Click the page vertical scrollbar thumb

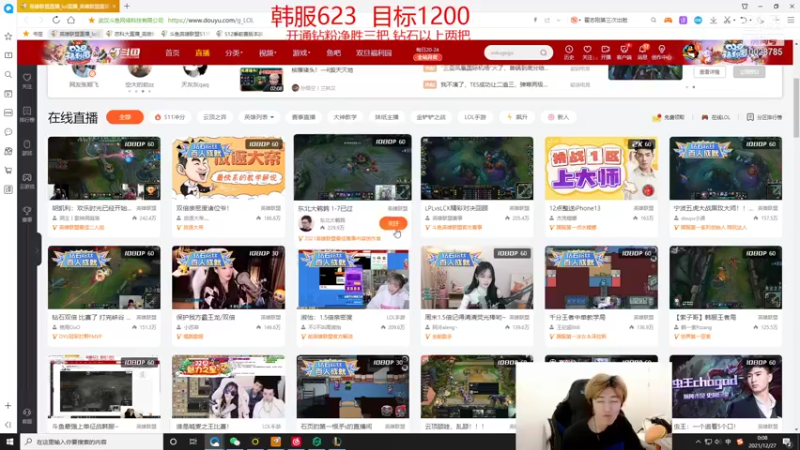796,107
